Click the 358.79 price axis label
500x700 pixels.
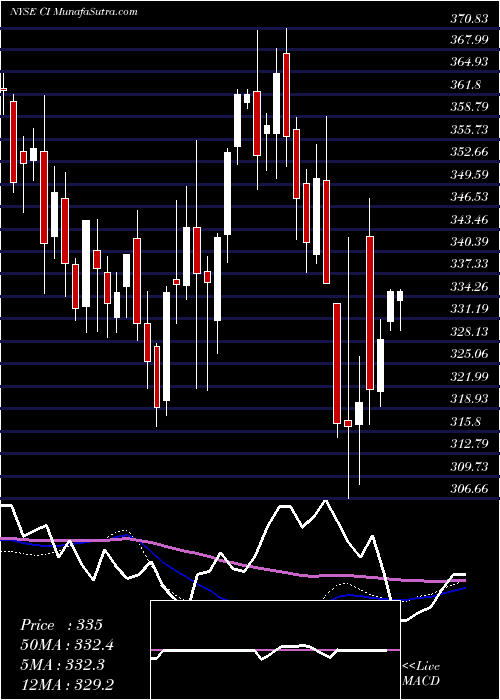click(x=469, y=107)
